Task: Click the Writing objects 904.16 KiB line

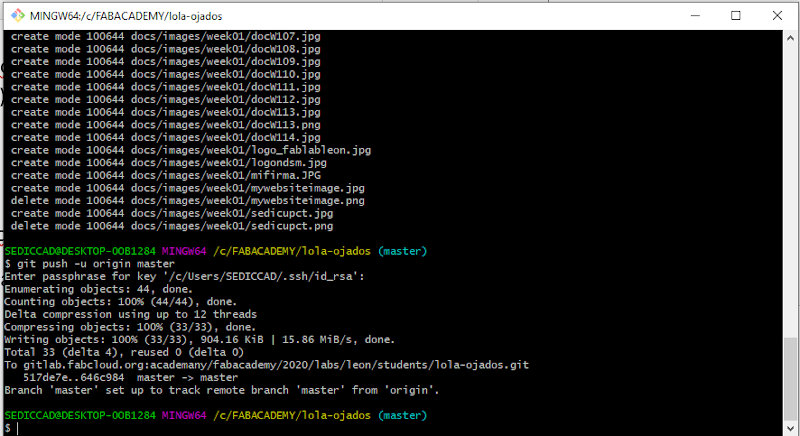Action: [x=199, y=340]
